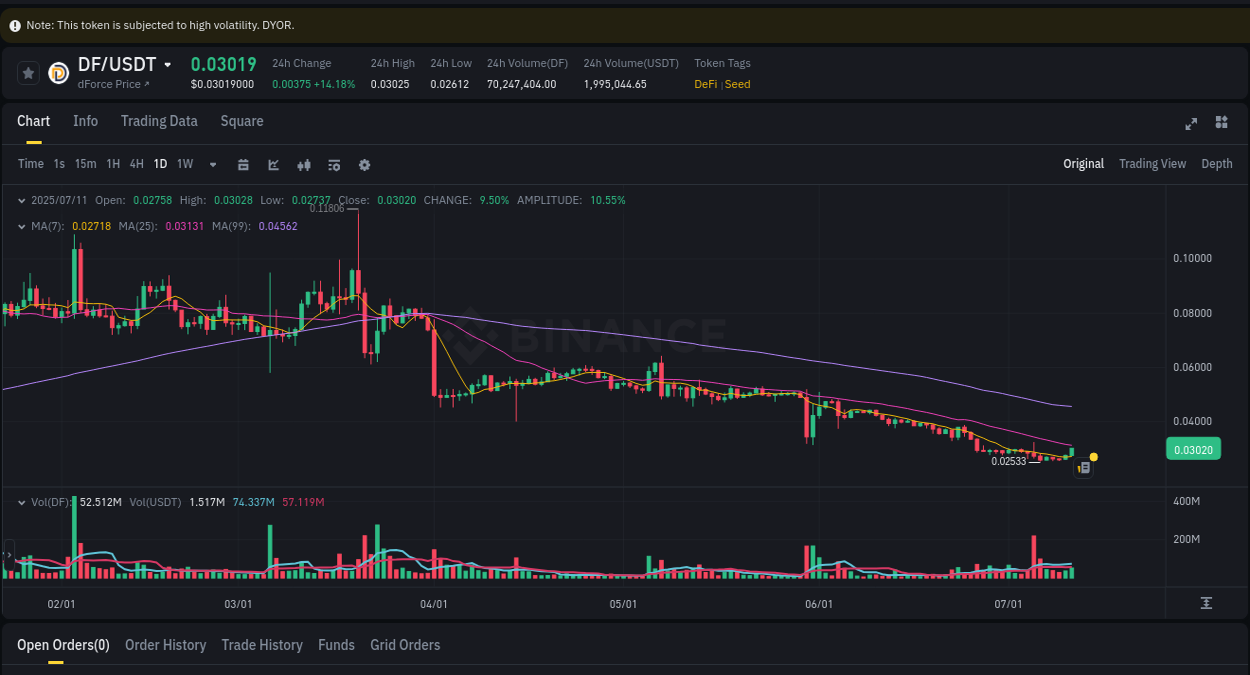The height and width of the screenshot is (675, 1250).
Task: Click the Depth view option
Action: (x=1216, y=163)
